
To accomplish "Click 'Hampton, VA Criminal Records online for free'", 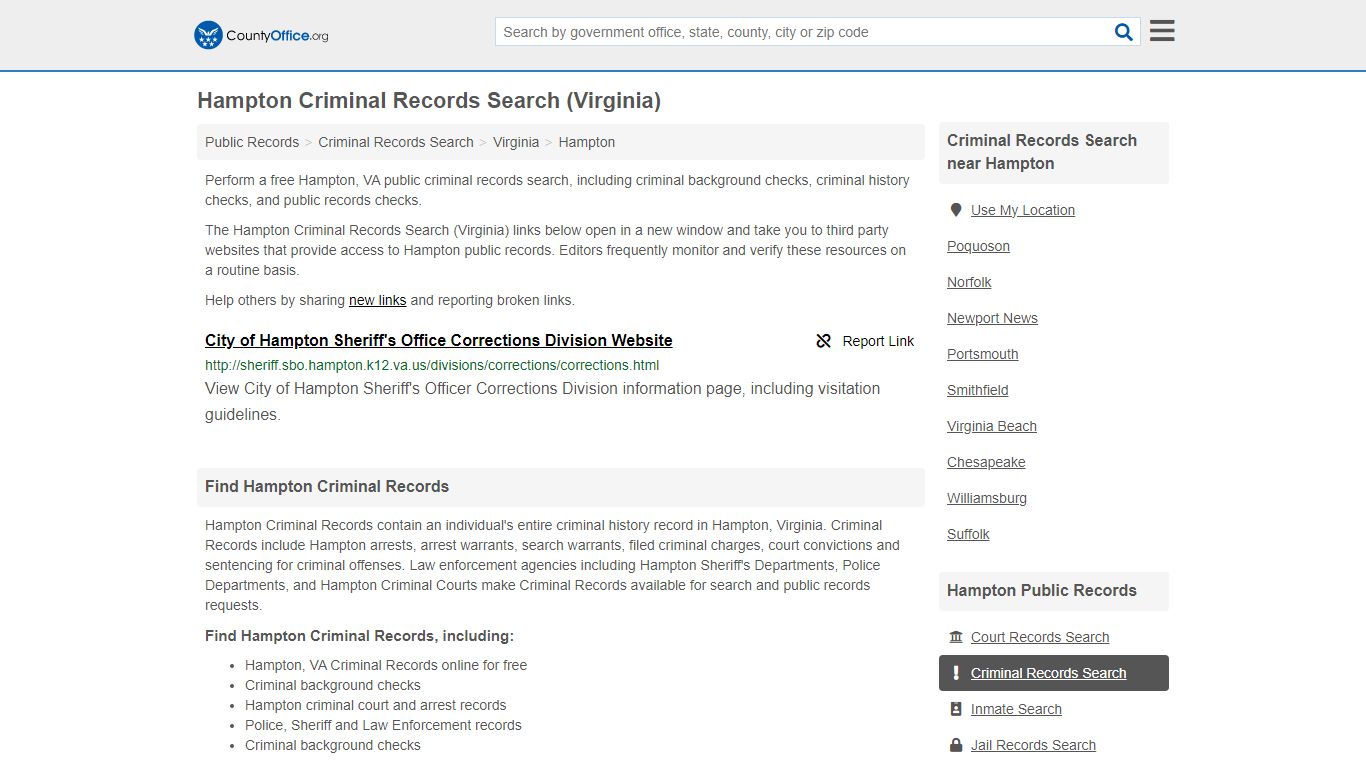I will coord(386,665).
